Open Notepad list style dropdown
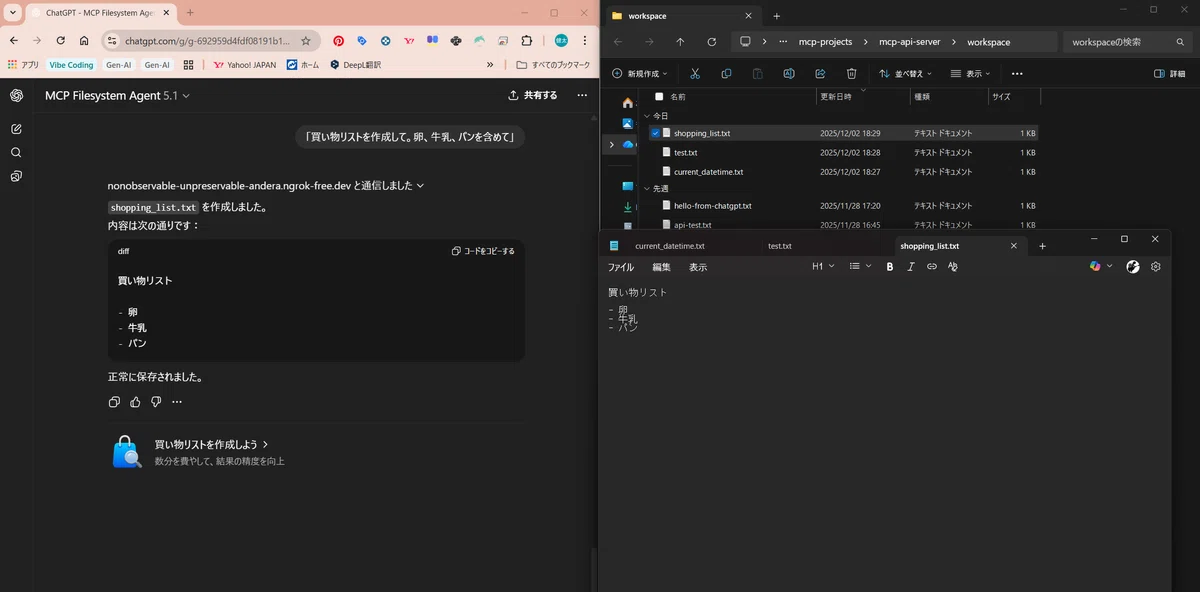1200x592 pixels. [860, 267]
